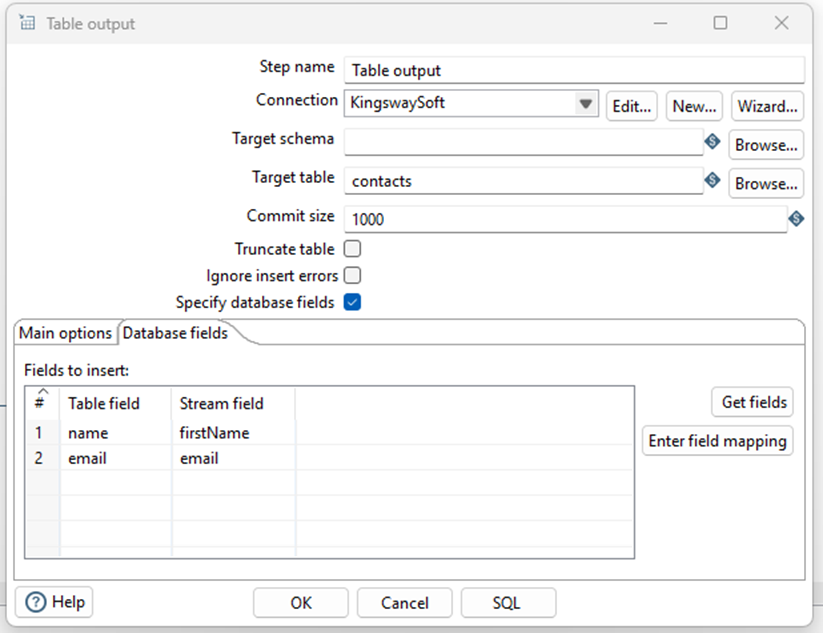This screenshot has width=823, height=633.
Task: Select the Database fields tab
Action: [x=175, y=332]
